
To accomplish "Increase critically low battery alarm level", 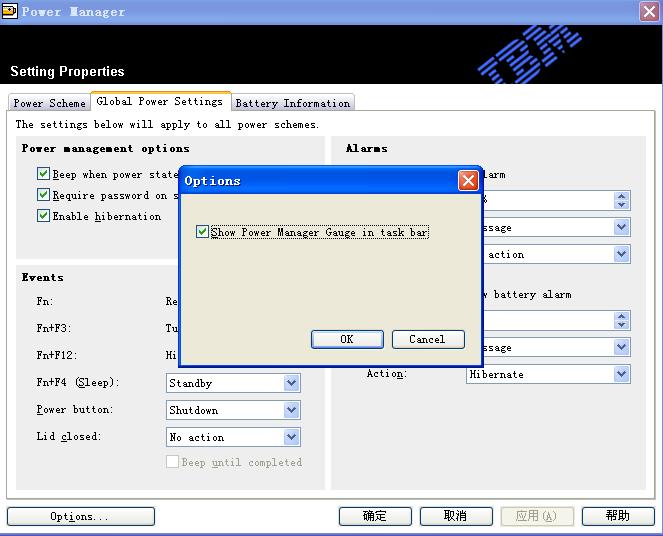I will coord(622,316).
